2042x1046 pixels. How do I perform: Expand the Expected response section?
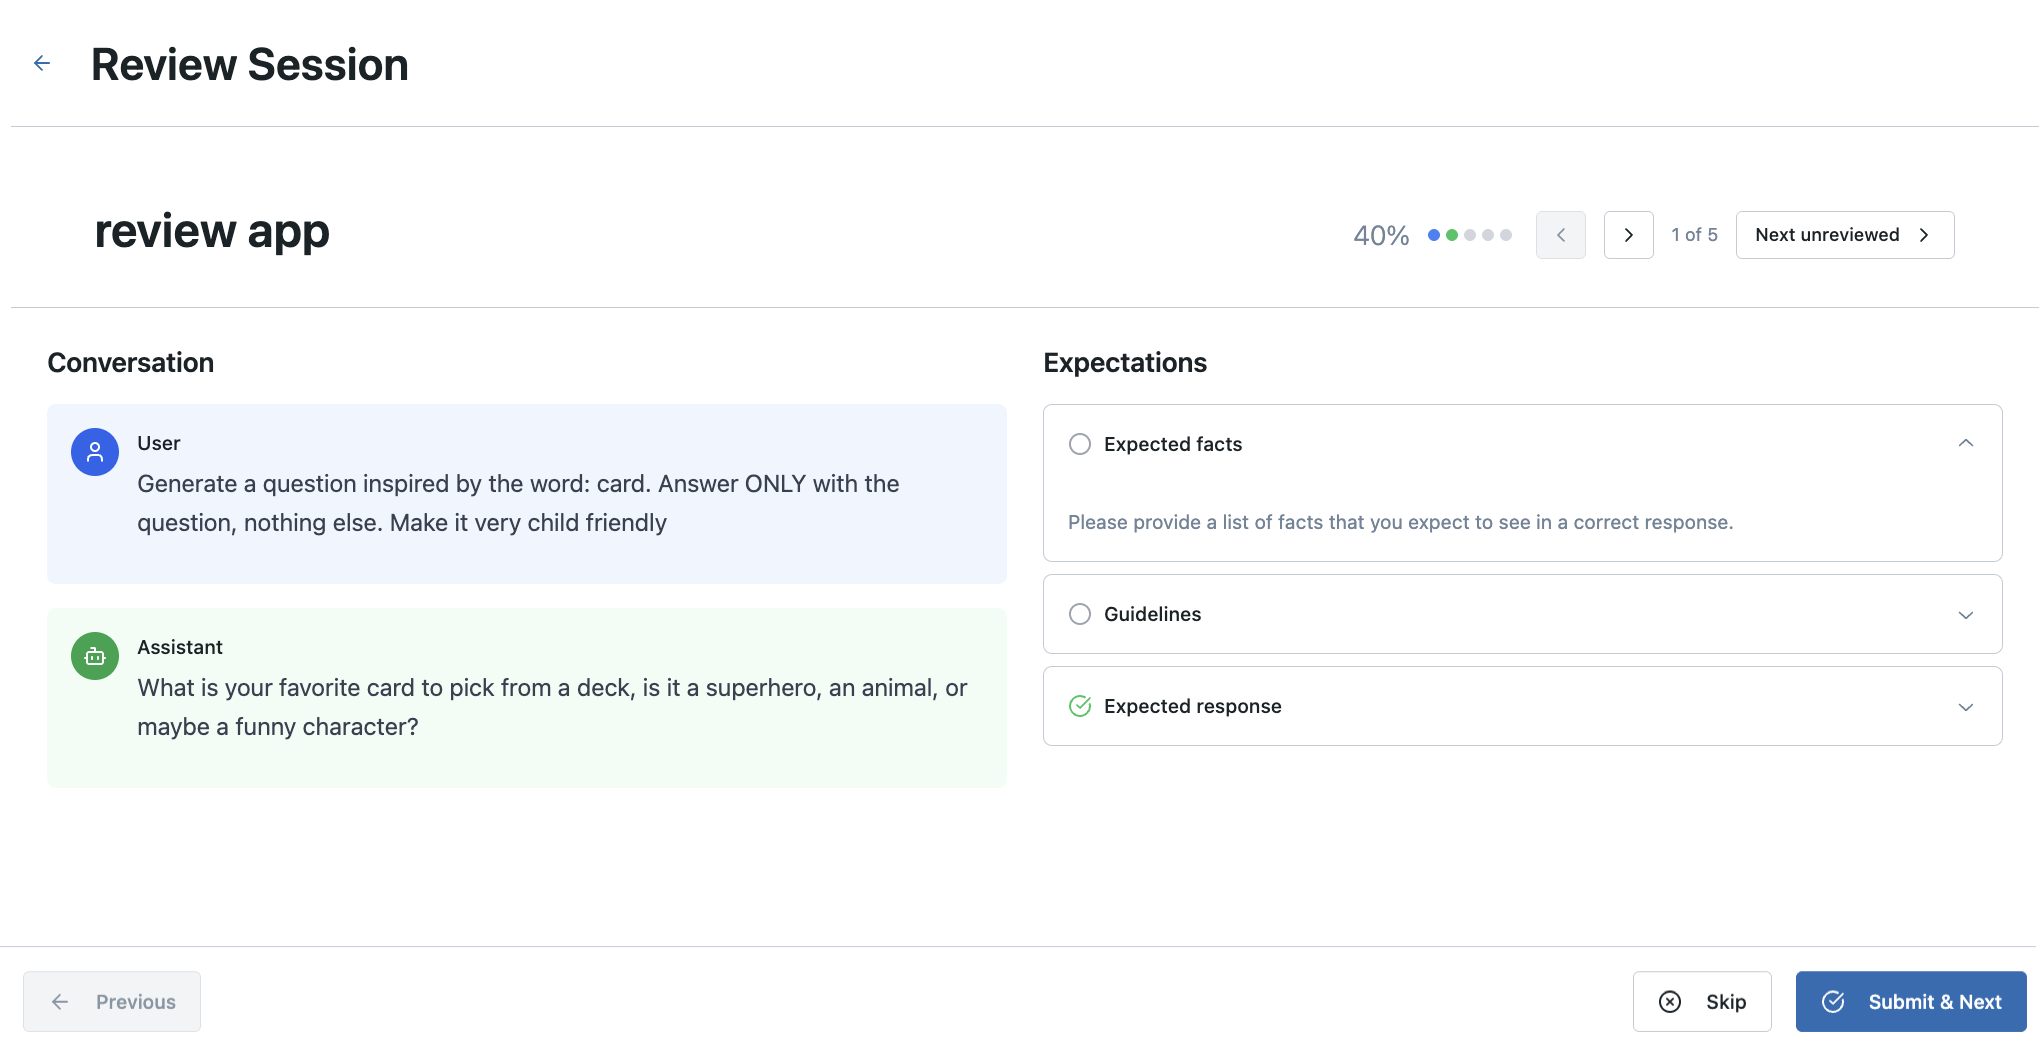click(x=1965, y=707)
